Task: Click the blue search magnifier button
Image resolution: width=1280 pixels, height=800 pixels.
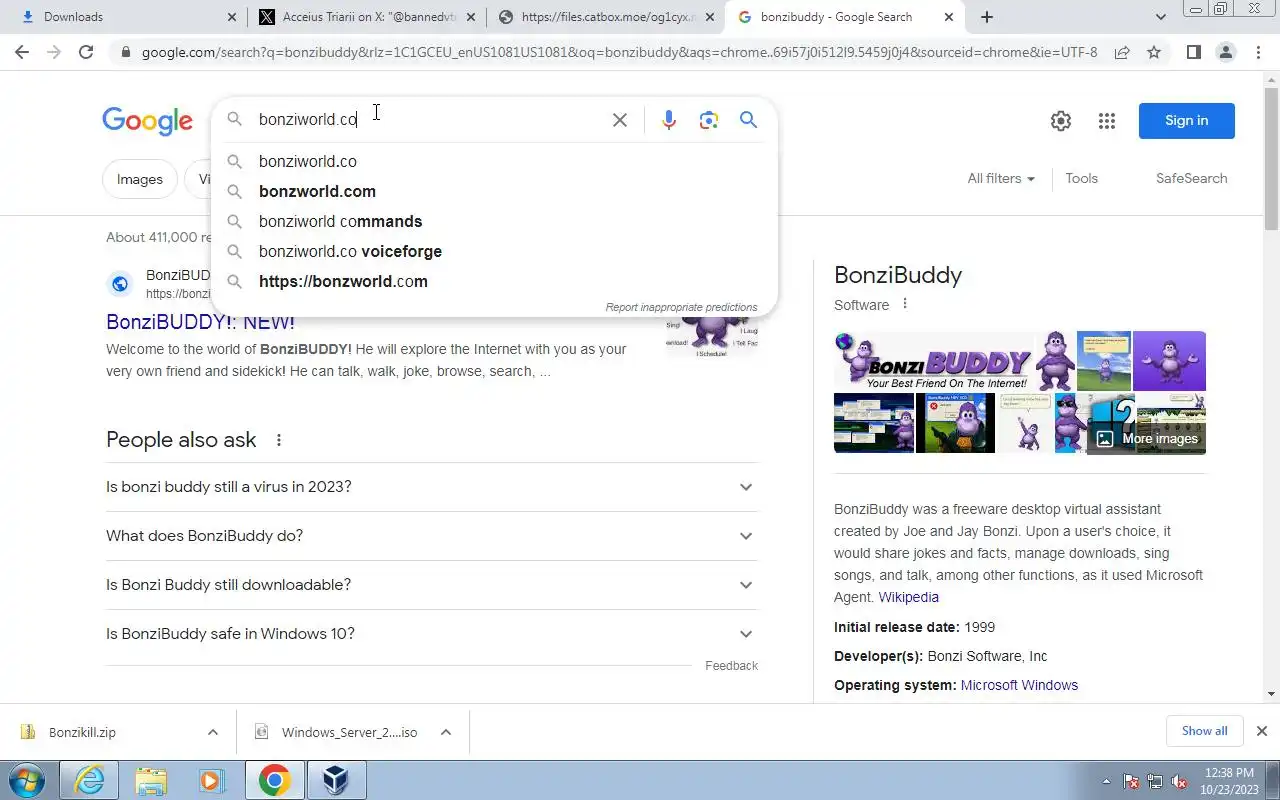Action: tap(748, 120)
